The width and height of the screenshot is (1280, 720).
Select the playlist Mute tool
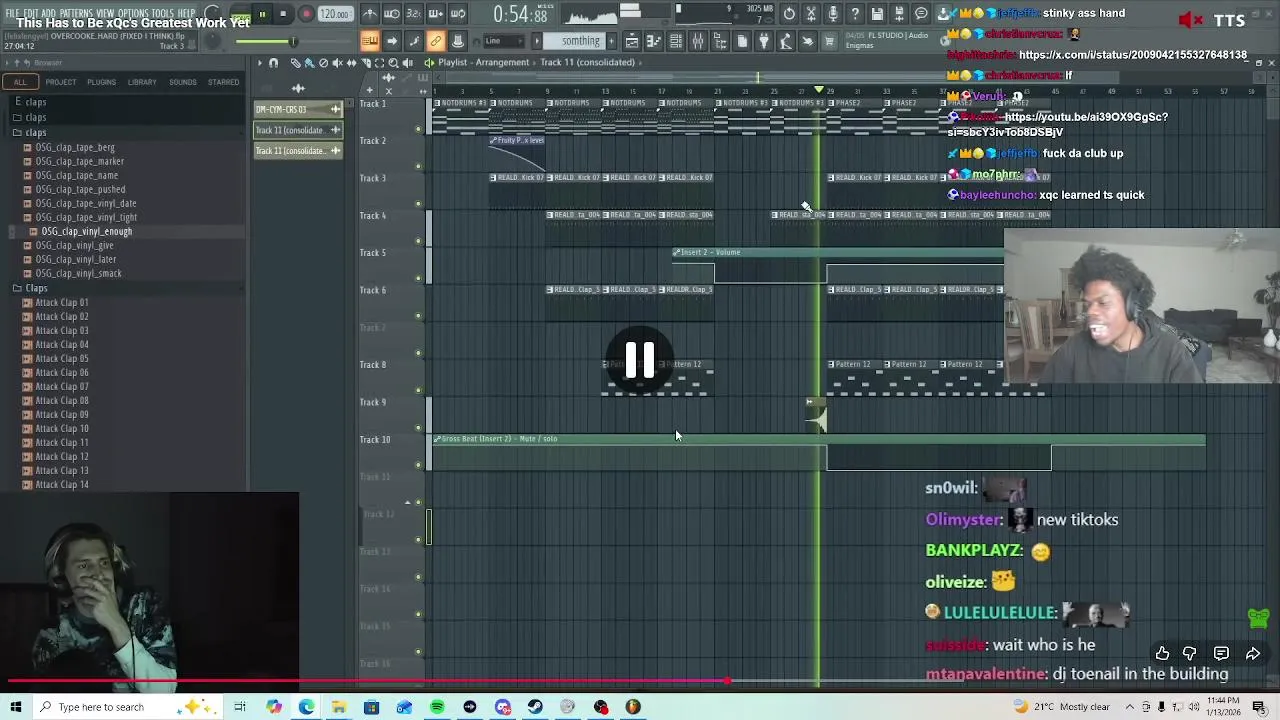coord(337,63)
